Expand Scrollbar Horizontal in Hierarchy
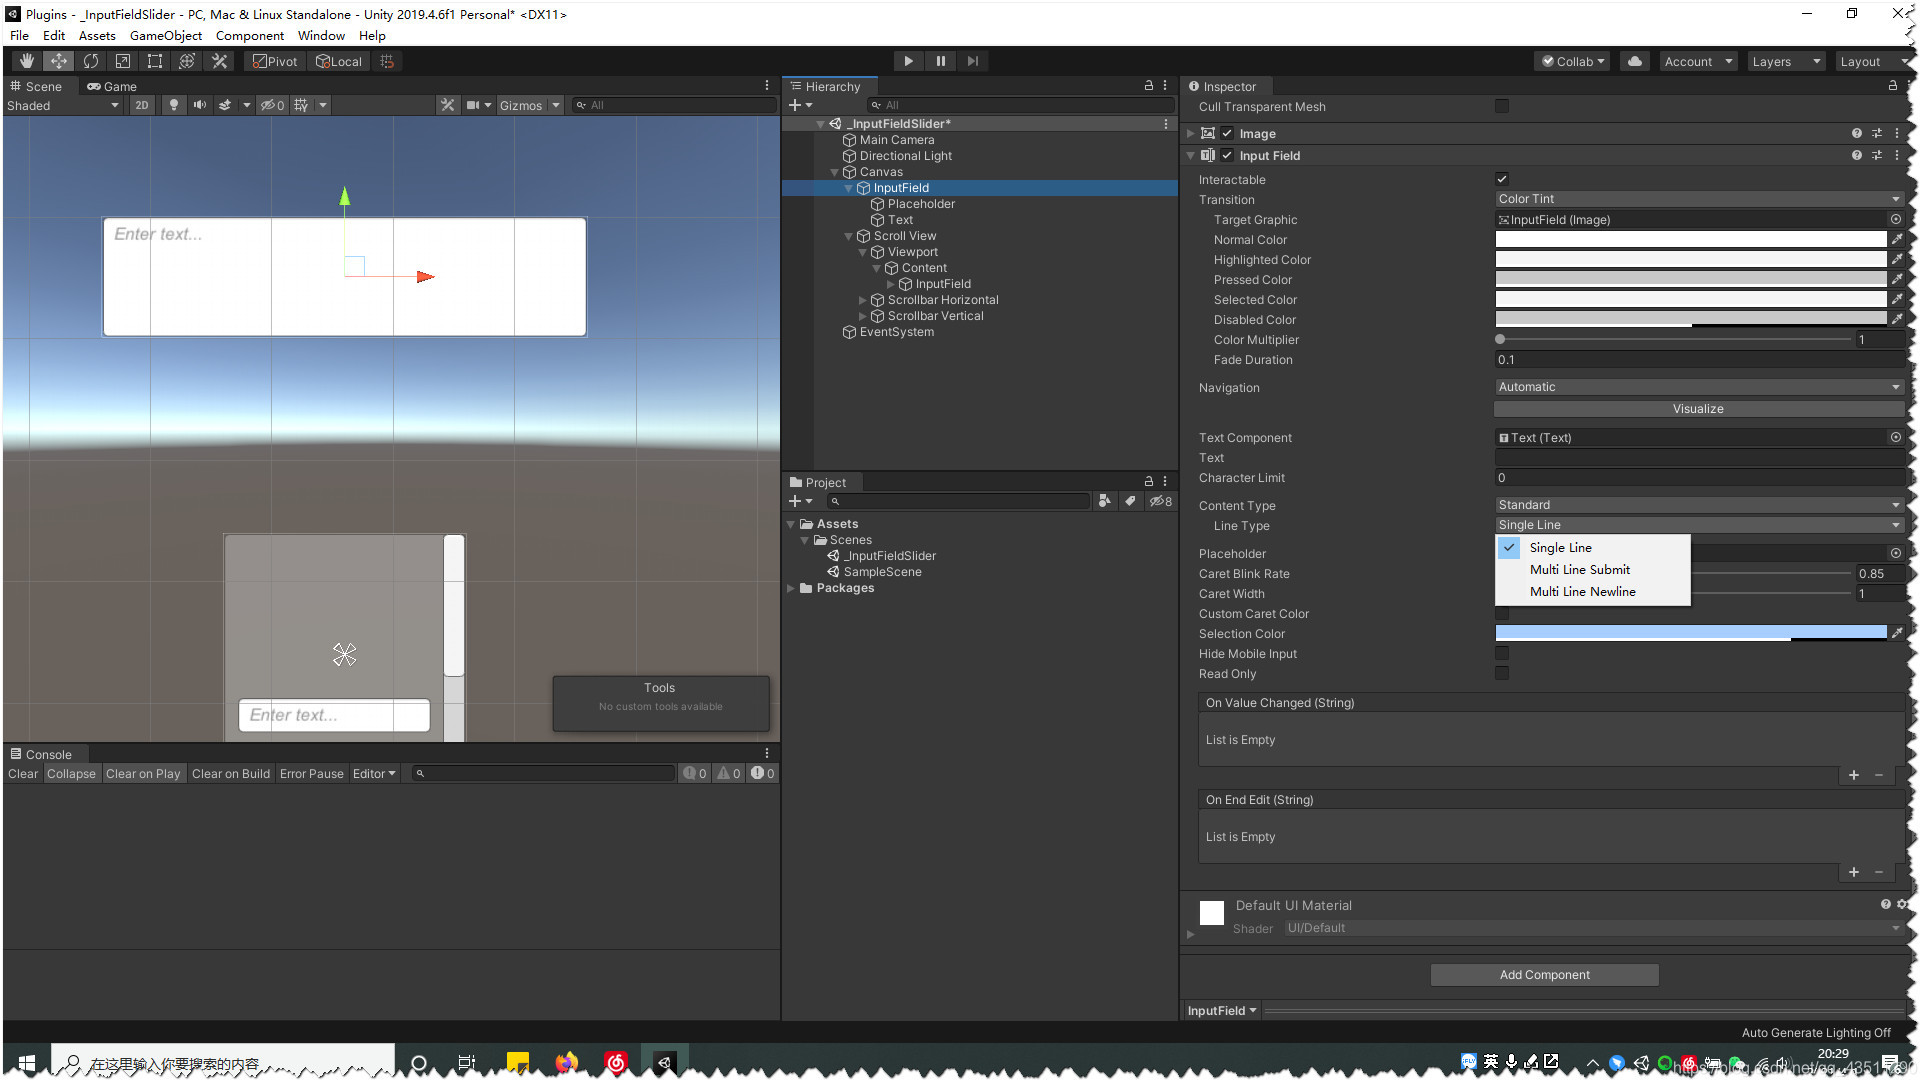Screen dimensions: 1927x1087 863,300
